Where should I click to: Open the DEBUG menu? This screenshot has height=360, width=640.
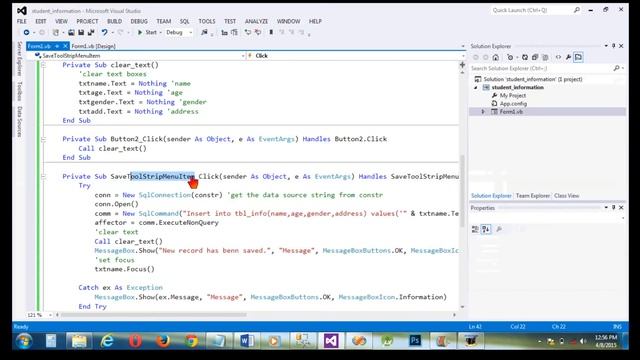139,21
